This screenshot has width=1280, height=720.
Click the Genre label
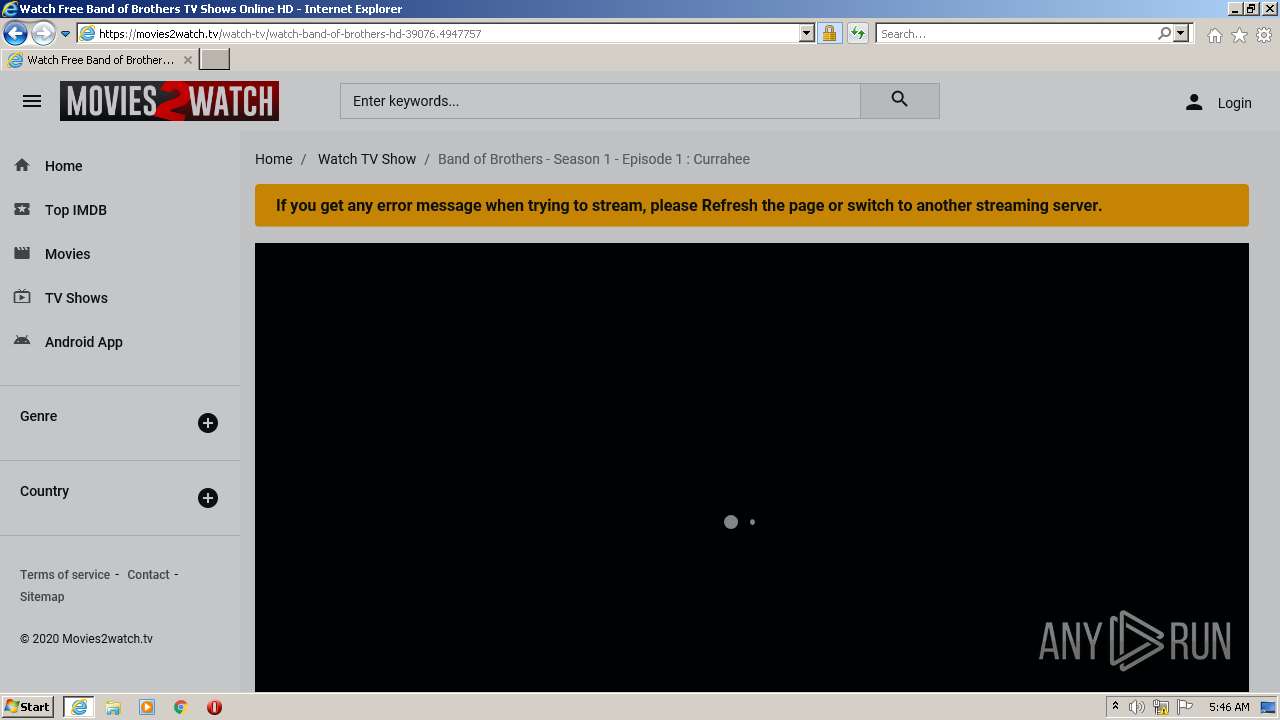[x=38, y=416]
